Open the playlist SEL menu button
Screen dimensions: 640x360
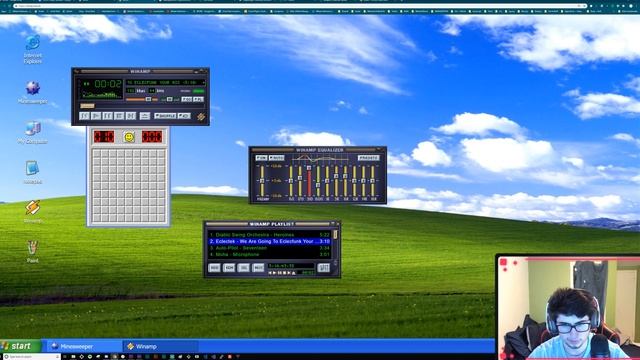[244, 268]
